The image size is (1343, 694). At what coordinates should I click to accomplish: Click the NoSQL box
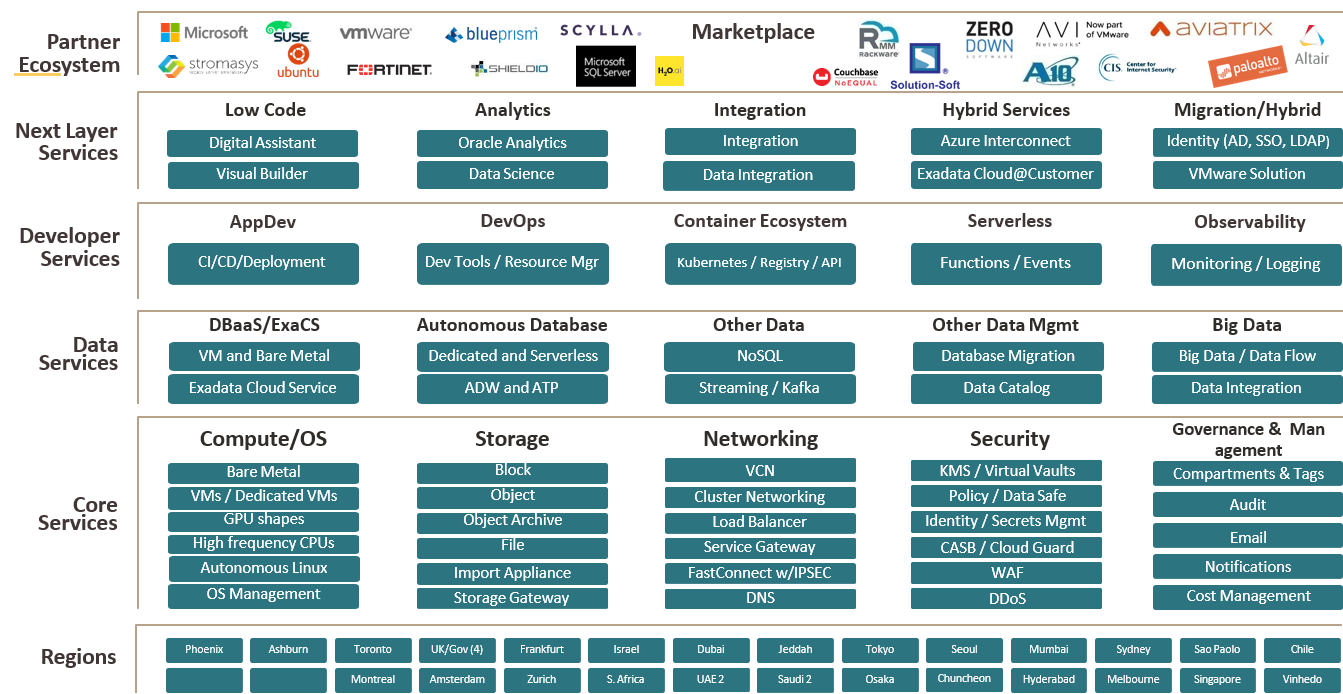(x=760, y=356)
